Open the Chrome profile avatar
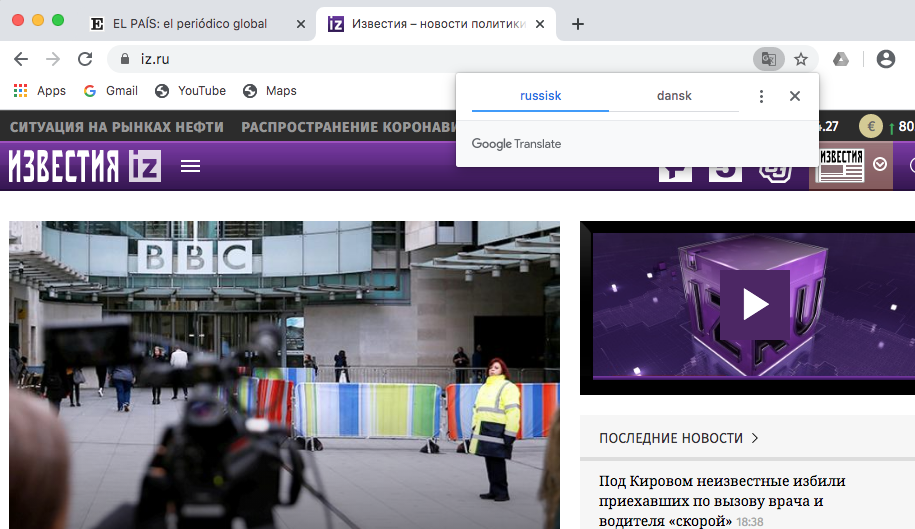The image size is (915, 529). click(x=886, y=59)
